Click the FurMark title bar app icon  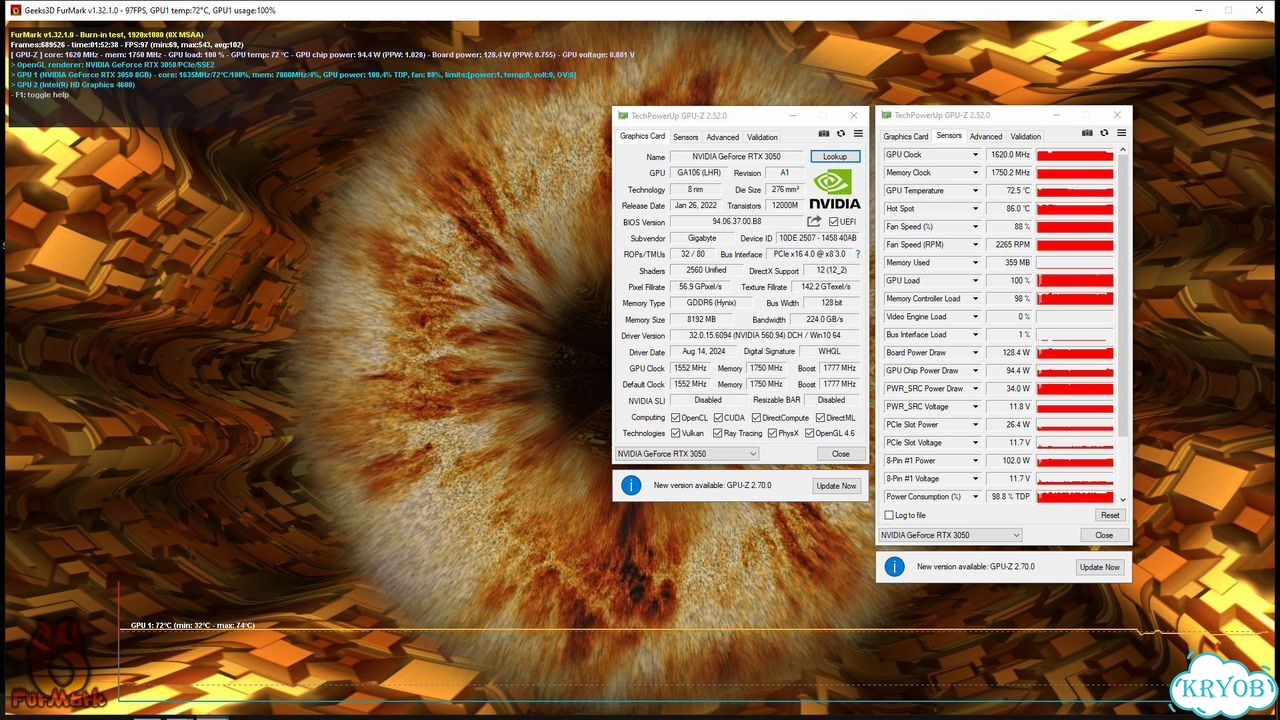pyautogui.click(x=14, y=10)
